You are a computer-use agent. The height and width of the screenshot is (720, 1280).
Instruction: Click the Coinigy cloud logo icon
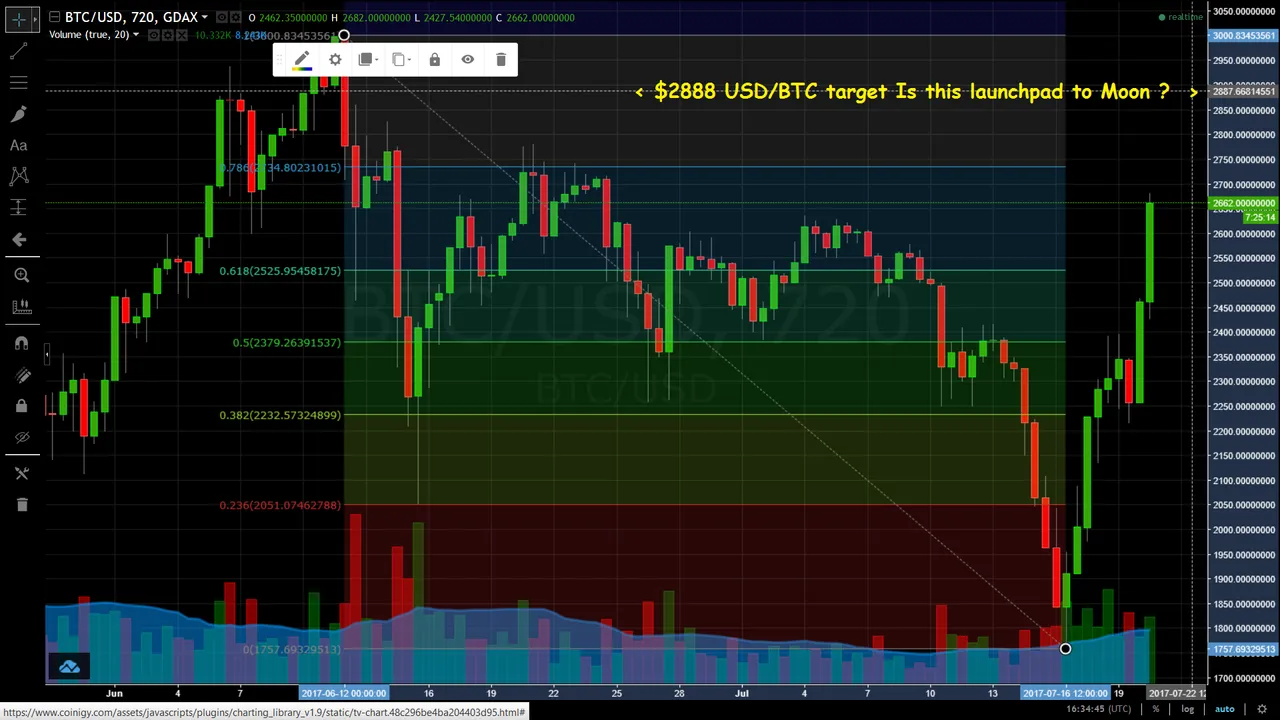coord(69,666)
